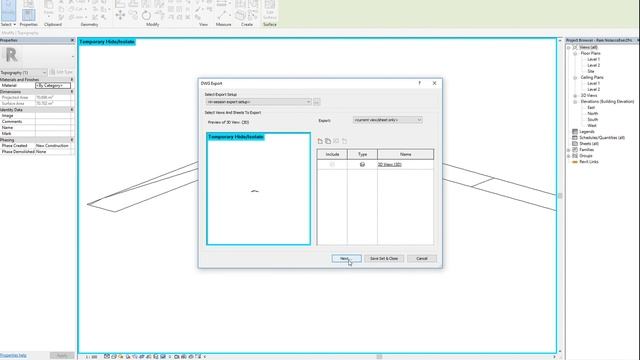This screenshot has width=640, height=360.
Task: Click the Type column header
Action: click(362, 154)
